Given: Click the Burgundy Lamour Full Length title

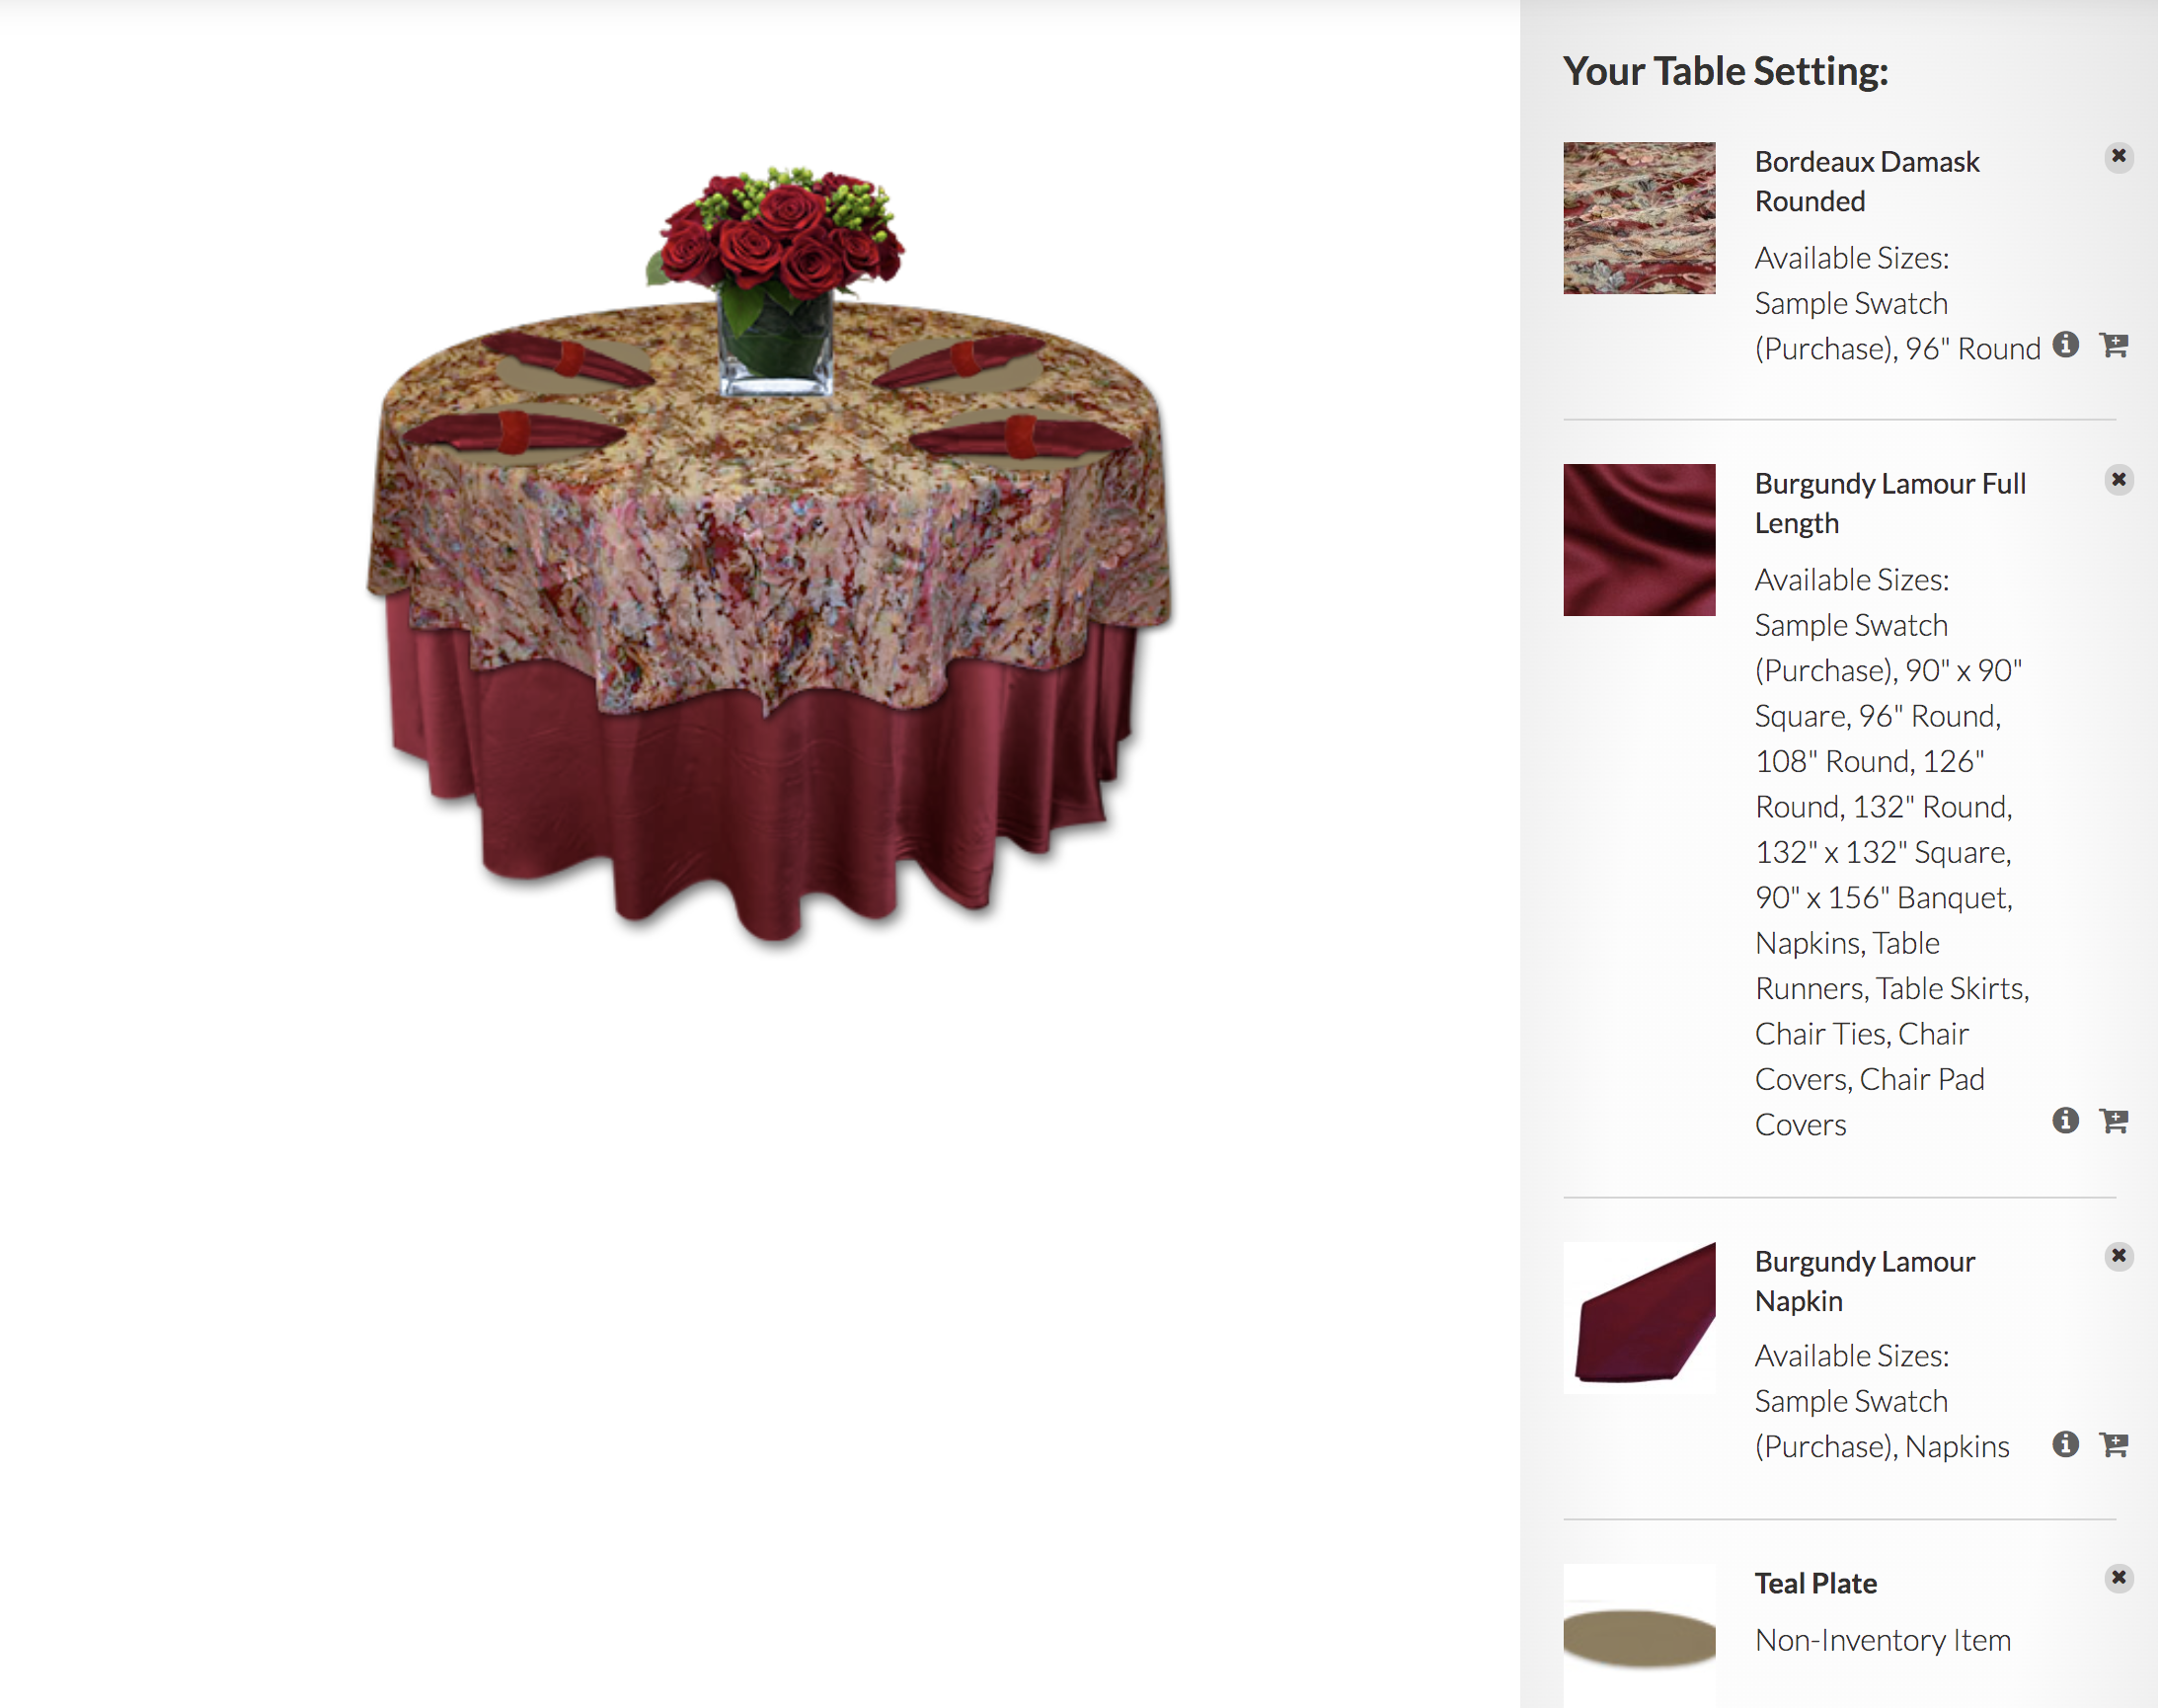Looking at the screenshot, I should 1890,504.
